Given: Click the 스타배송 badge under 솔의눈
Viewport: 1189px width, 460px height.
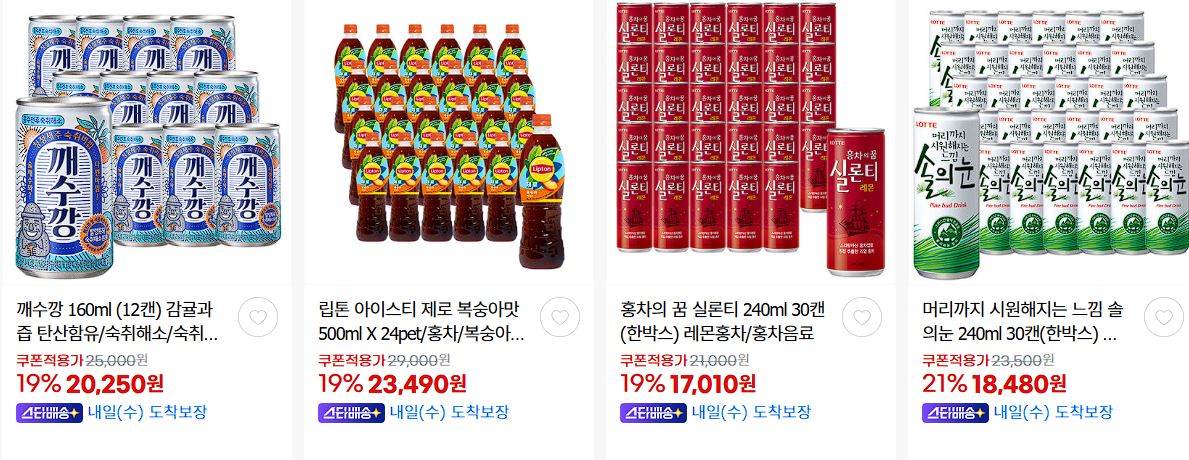Looking at the screenshot, I should [x=955, y=413].
